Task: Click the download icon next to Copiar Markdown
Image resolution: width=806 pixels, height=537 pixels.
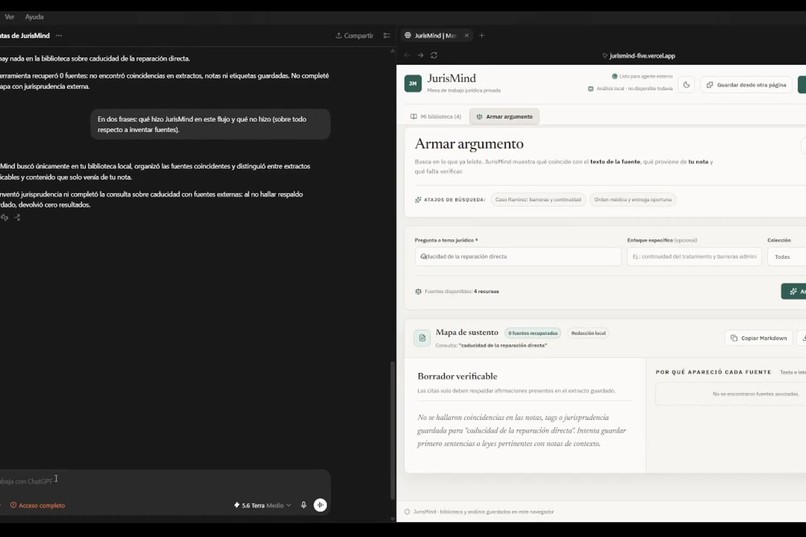Action: coord(802,338)
